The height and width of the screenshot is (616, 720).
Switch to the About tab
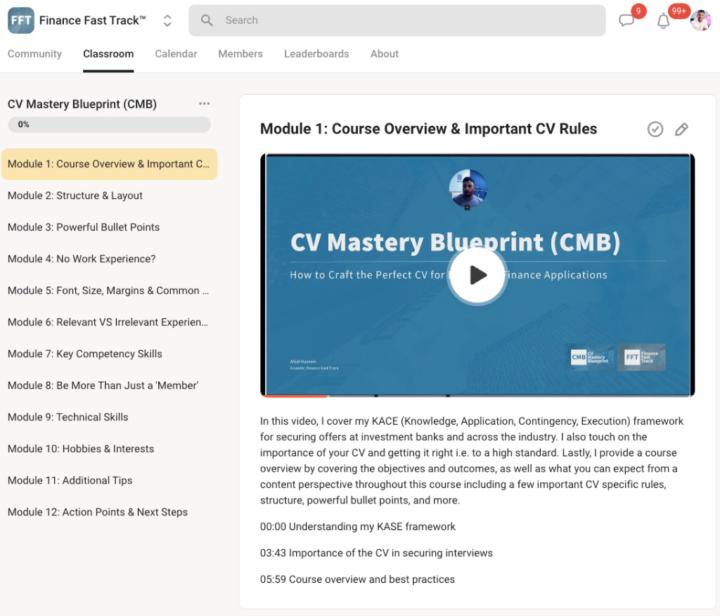(x=384, y=54)
